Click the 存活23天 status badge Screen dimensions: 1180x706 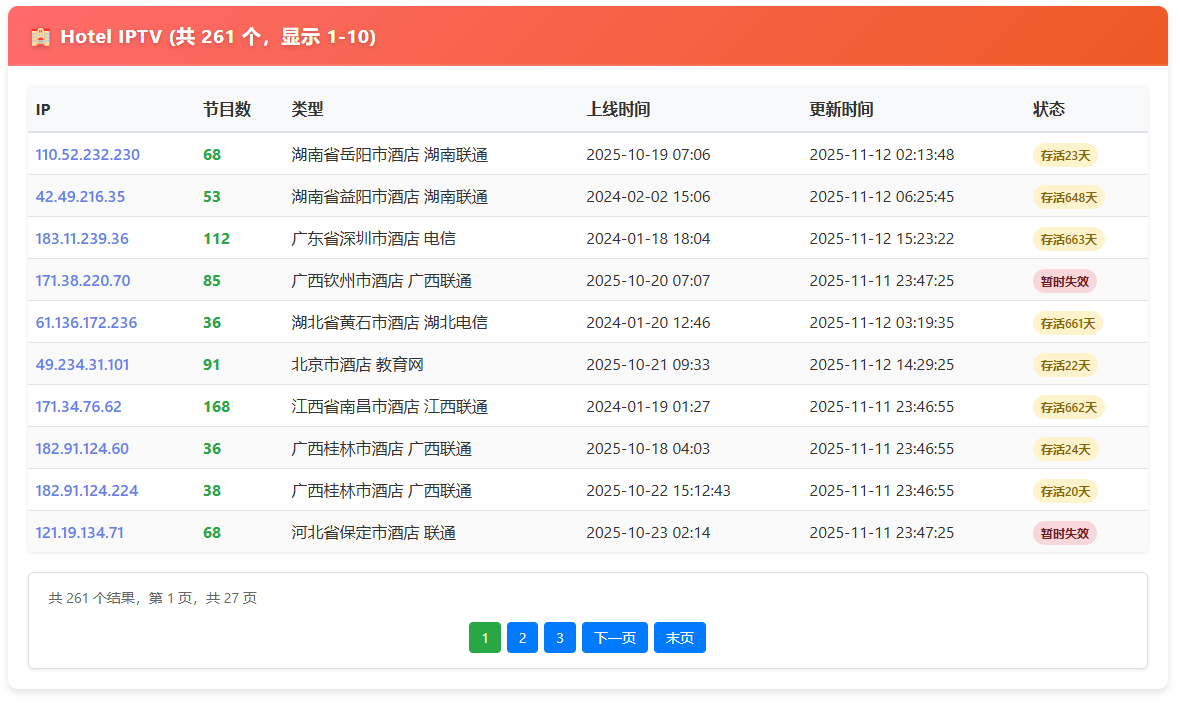pyautogui.click(x=1065, y=155)
